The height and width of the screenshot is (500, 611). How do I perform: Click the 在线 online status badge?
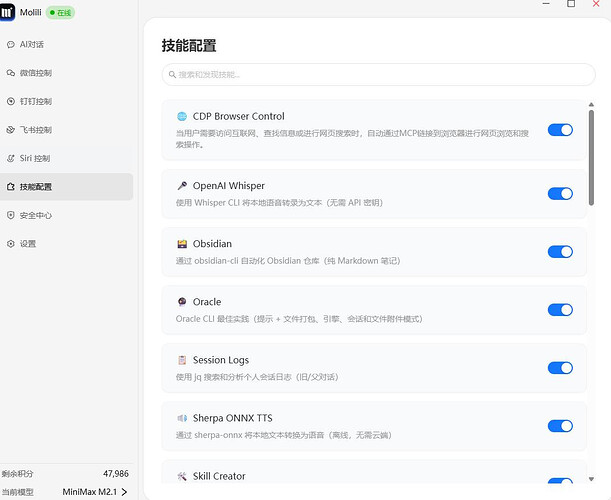click(60, 12)
